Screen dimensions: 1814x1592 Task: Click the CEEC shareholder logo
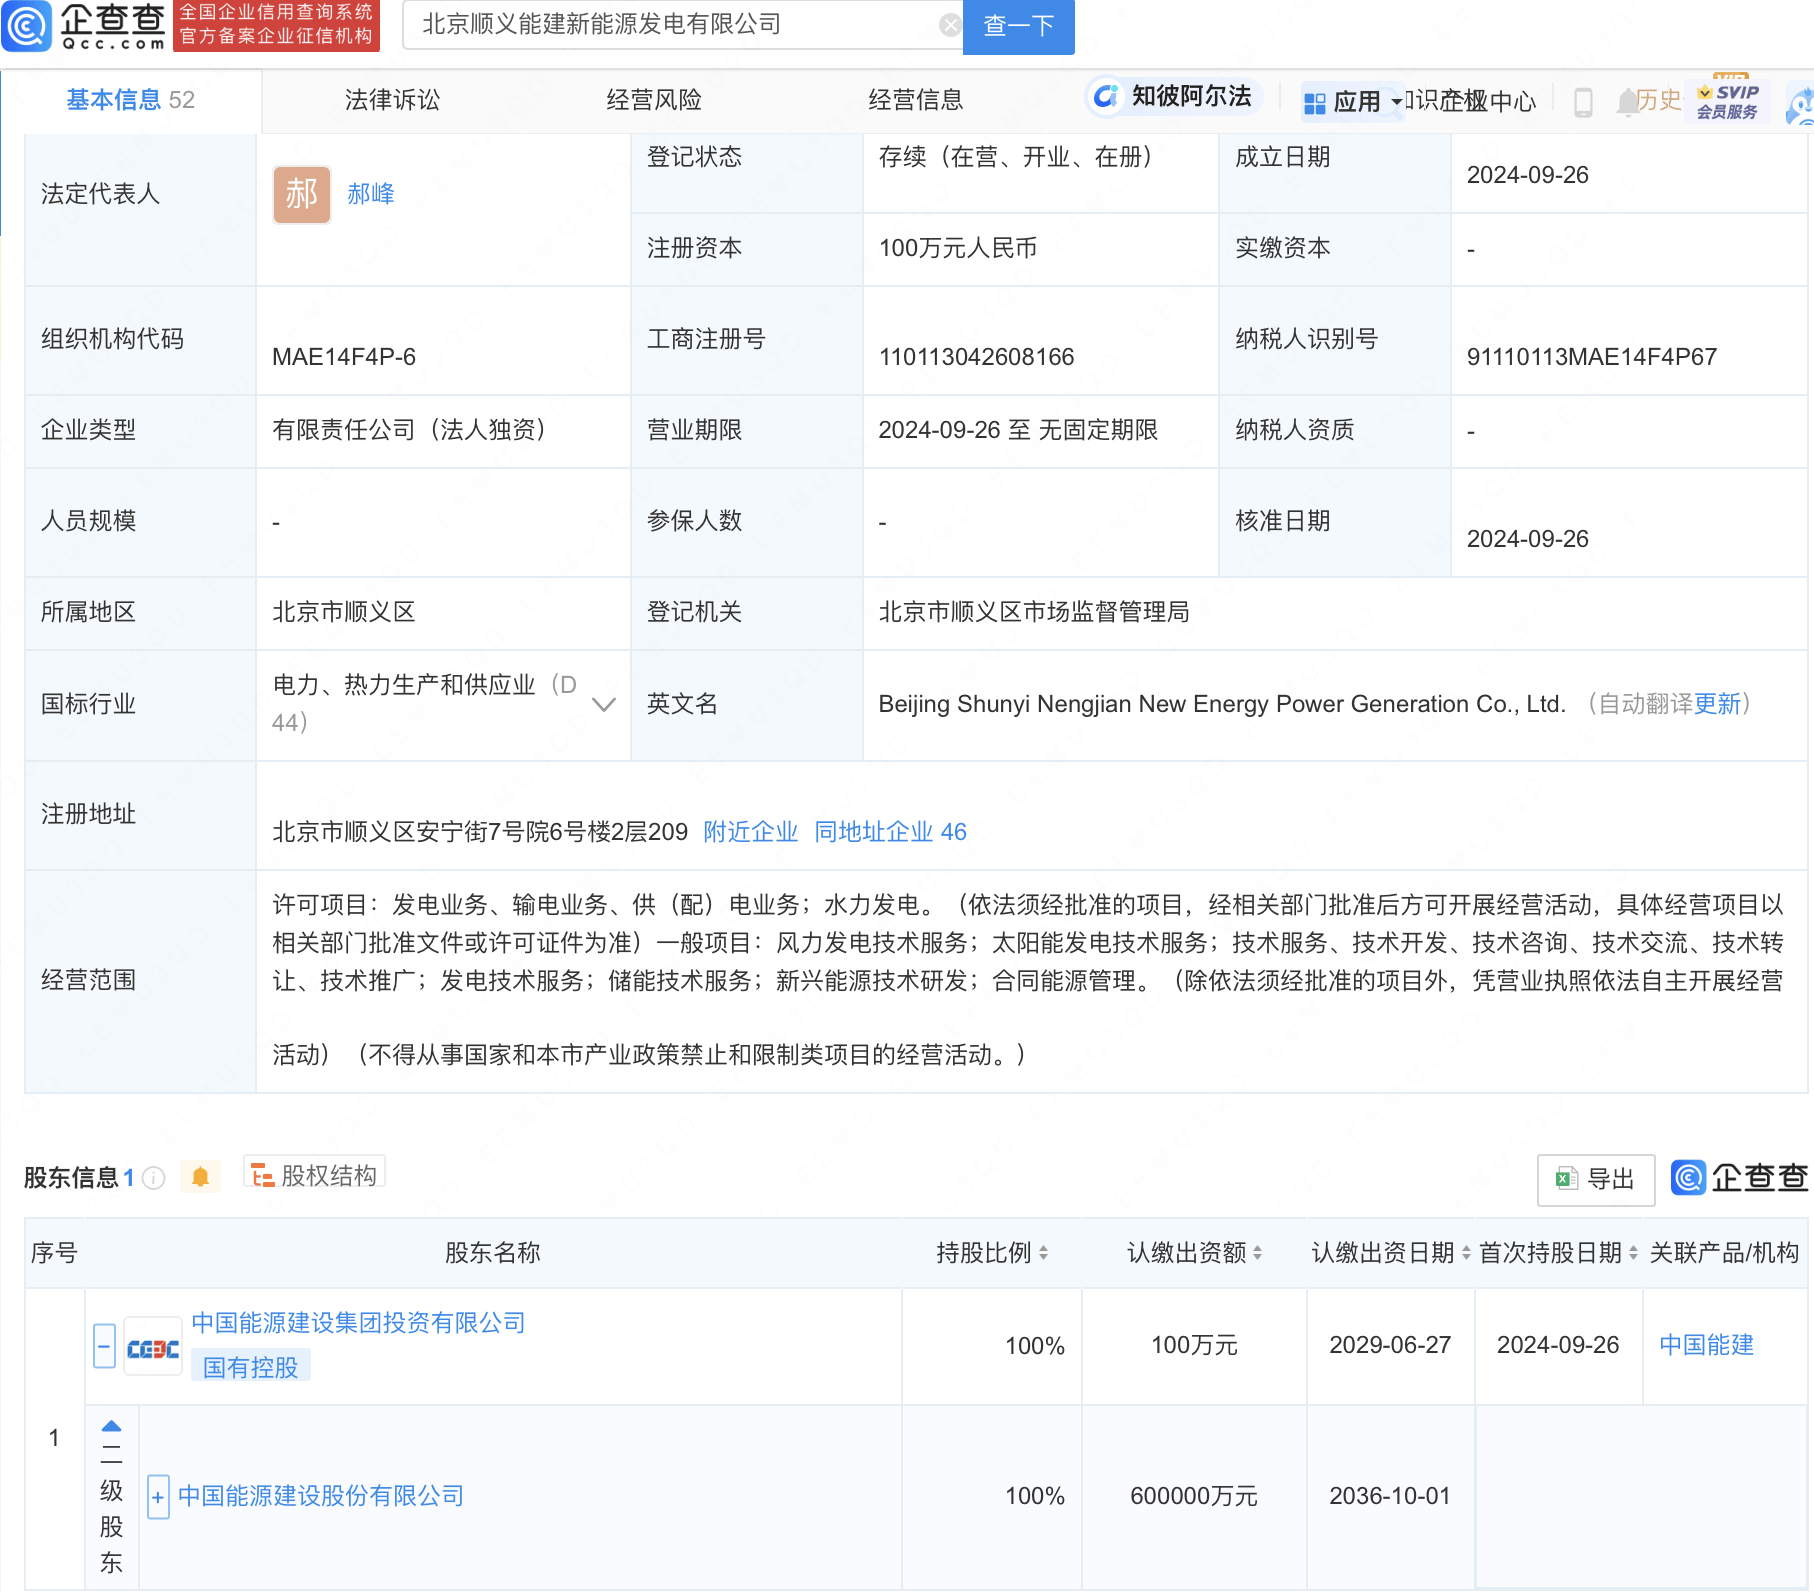point(153,1347)
